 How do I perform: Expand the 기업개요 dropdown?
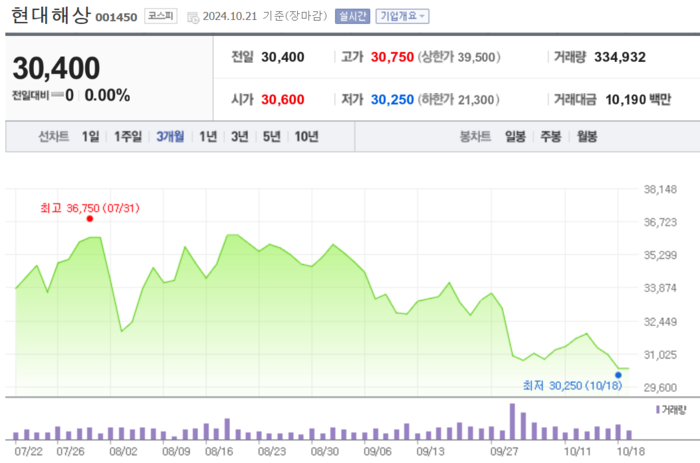point(402,16)
